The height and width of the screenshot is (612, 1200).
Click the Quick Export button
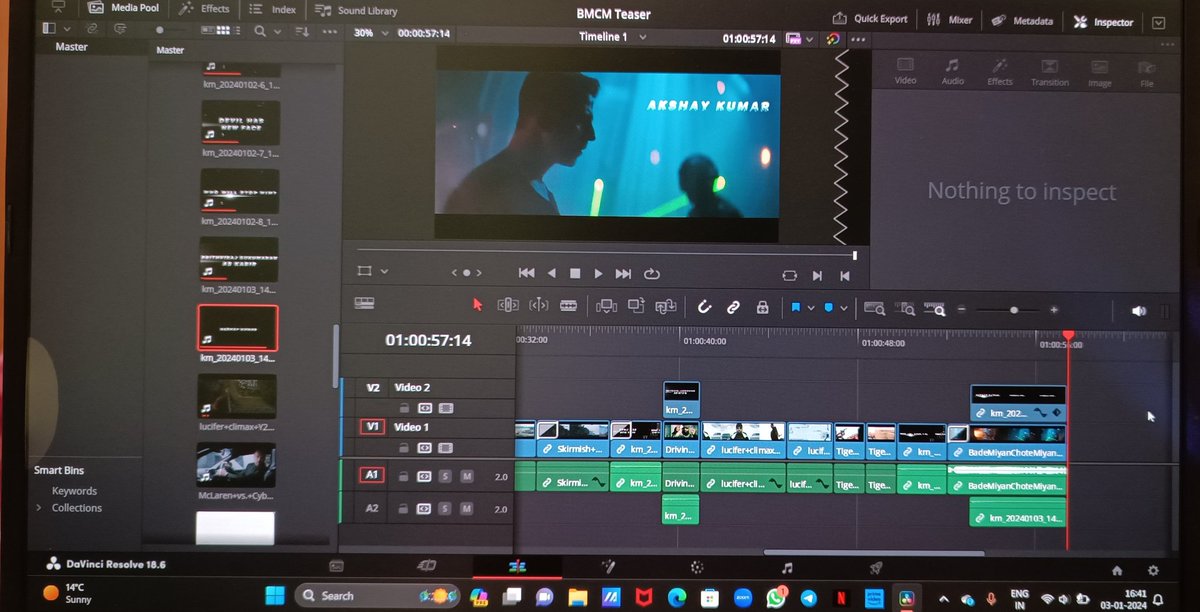pos(870,18)
